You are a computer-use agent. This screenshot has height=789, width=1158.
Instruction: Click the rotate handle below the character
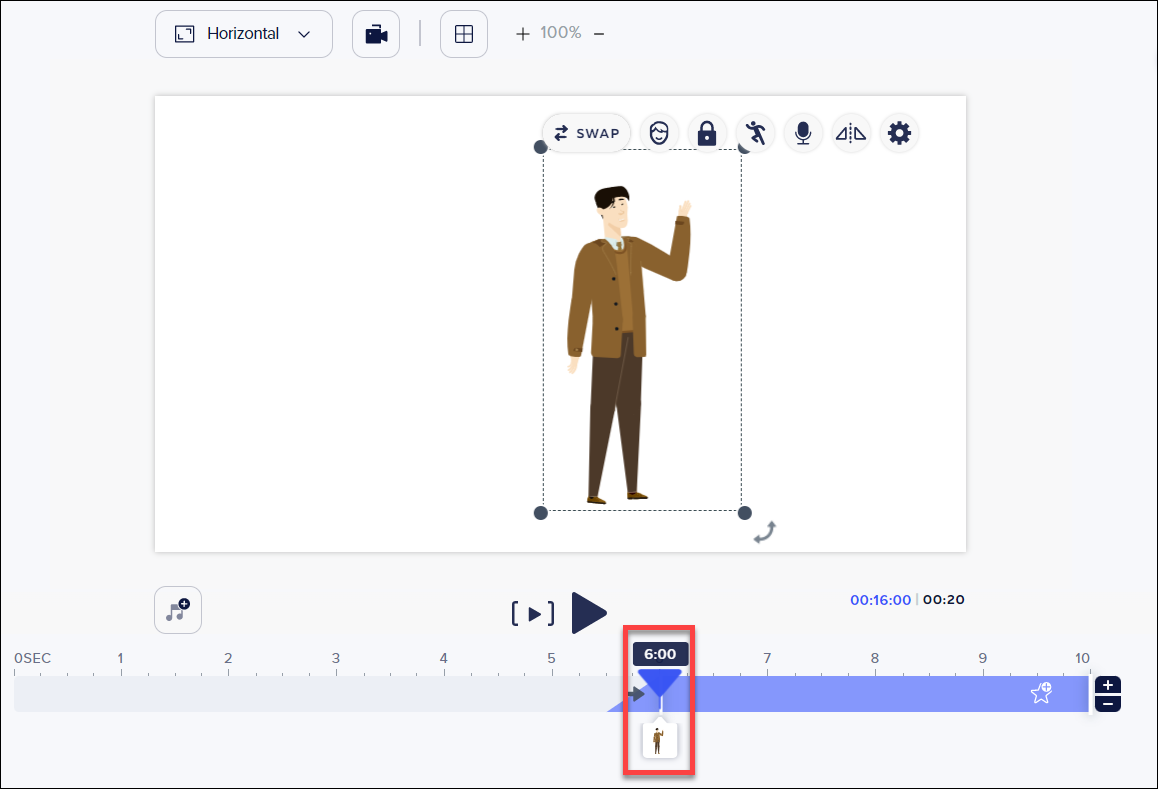pyautogui.click(x=765, y=533)
